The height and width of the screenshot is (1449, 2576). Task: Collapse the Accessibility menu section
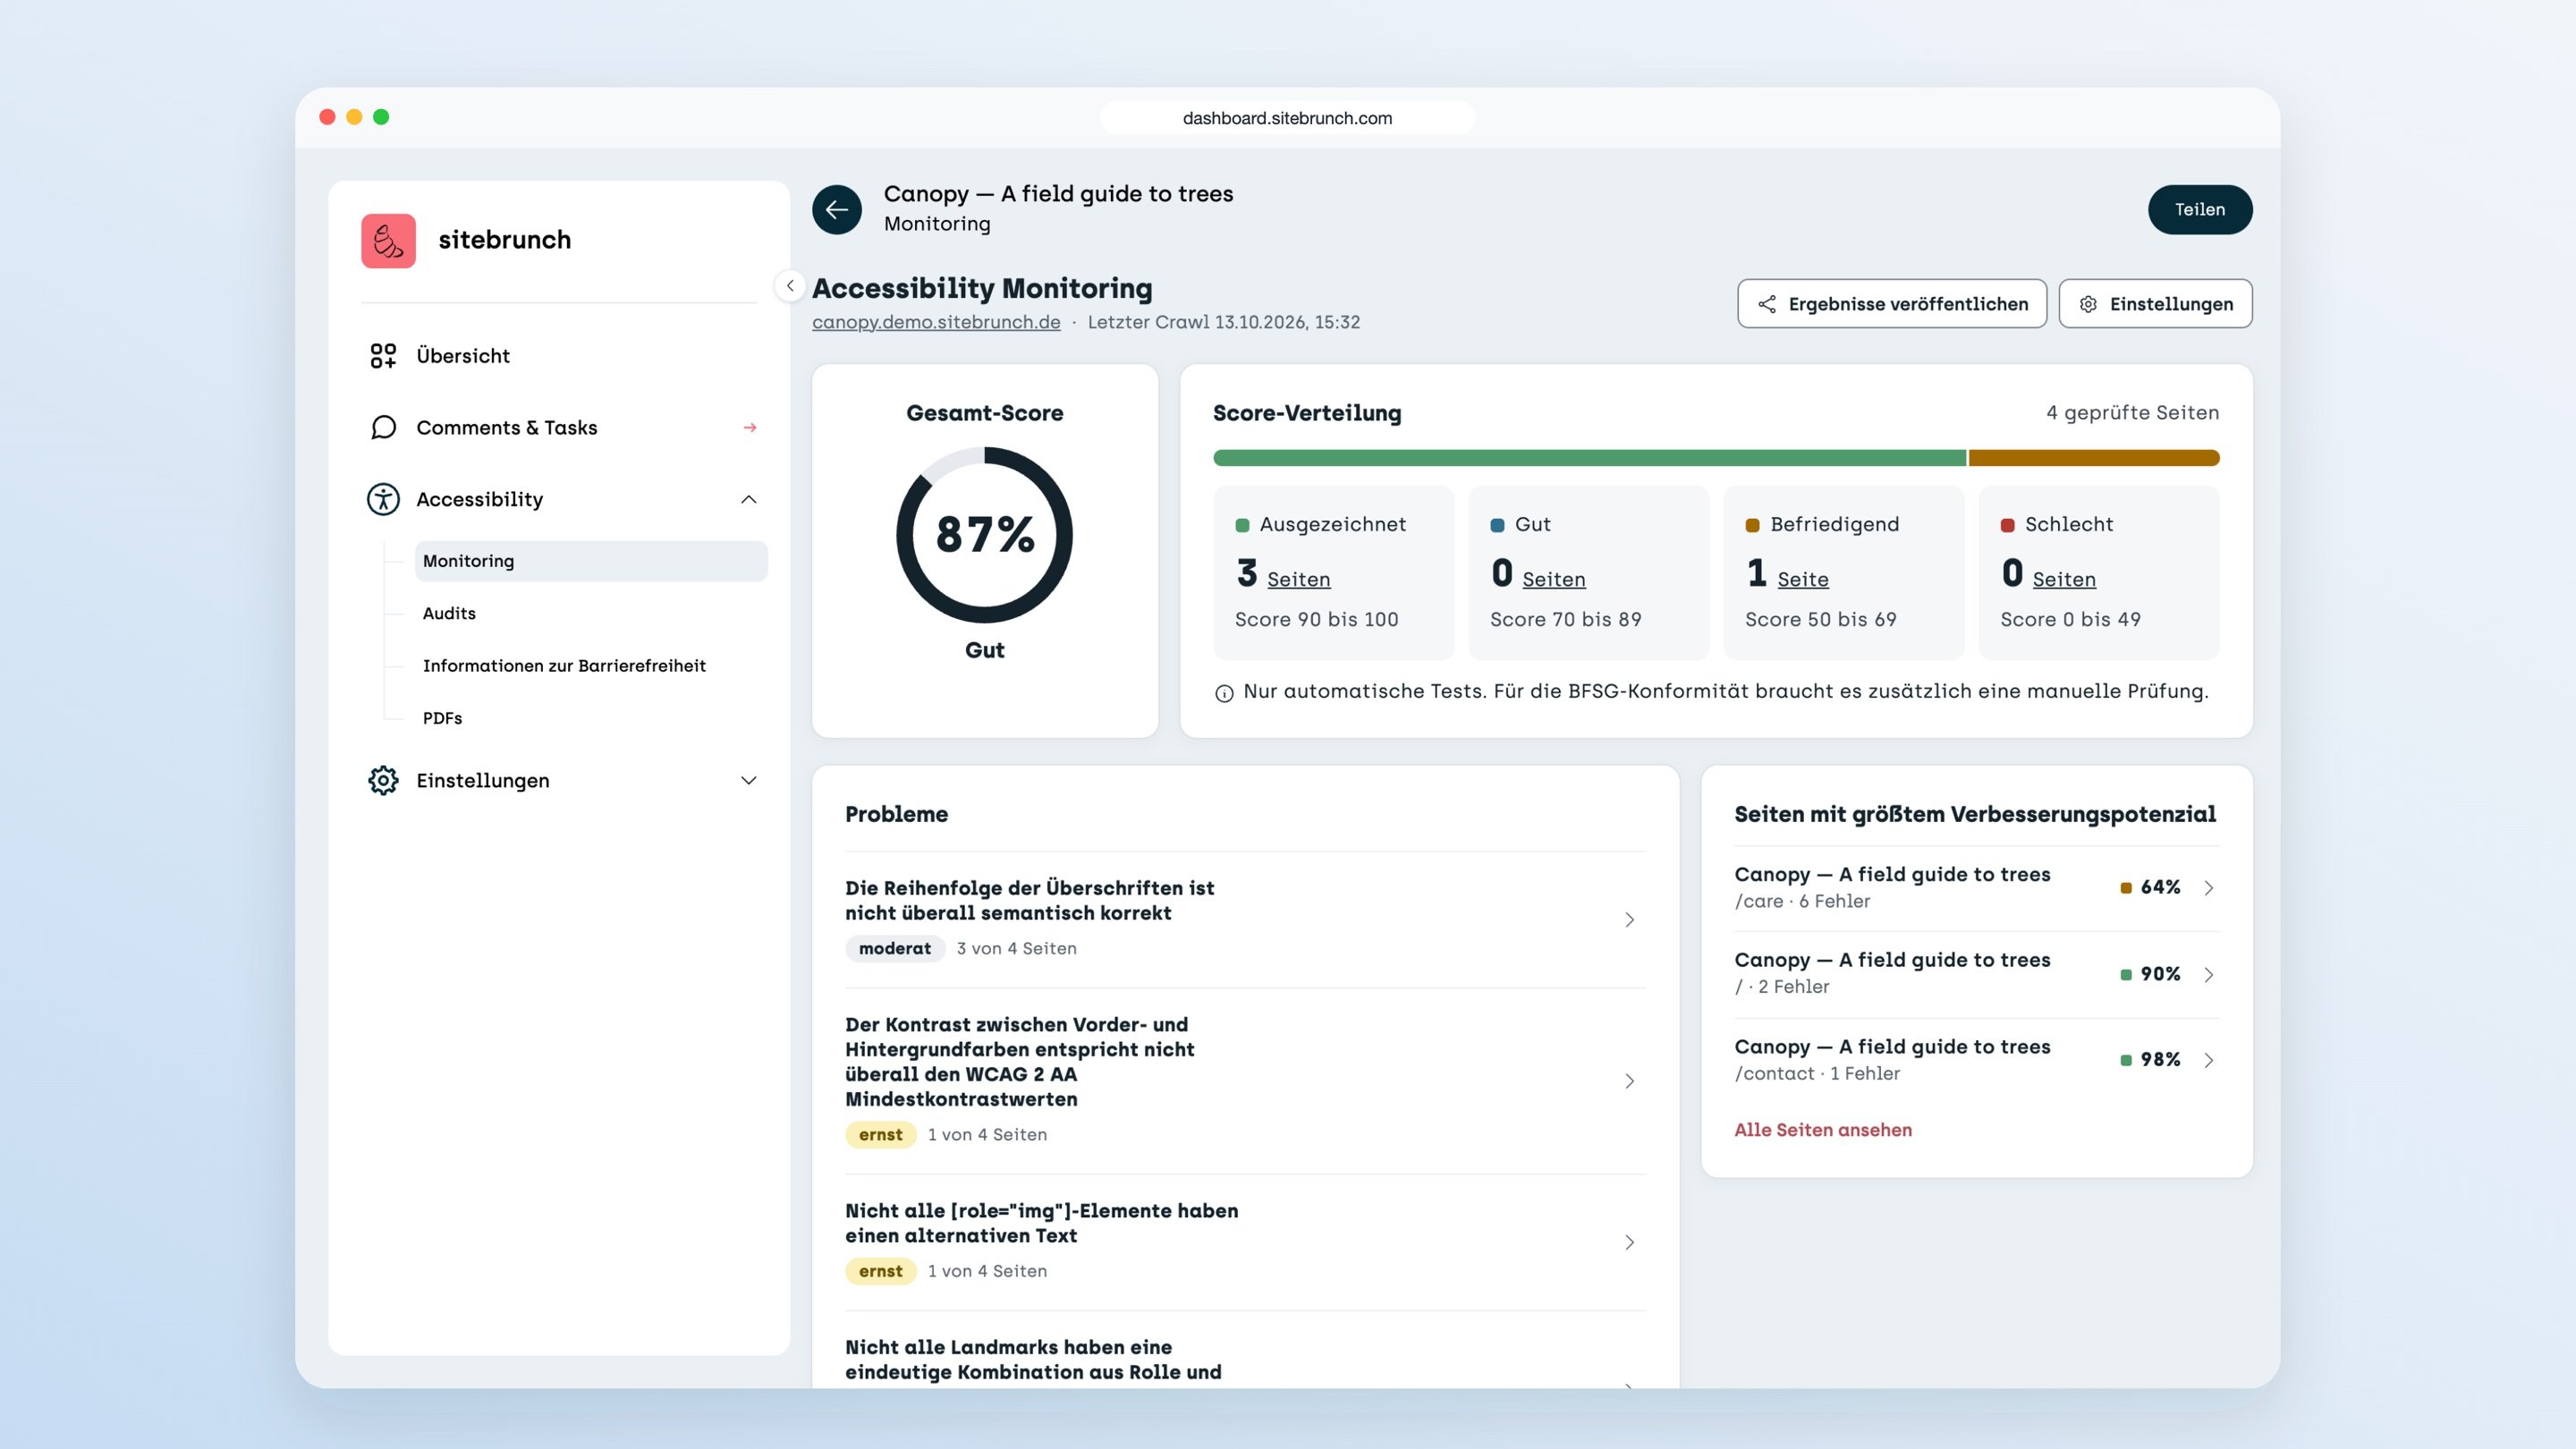tap(749, 499)
